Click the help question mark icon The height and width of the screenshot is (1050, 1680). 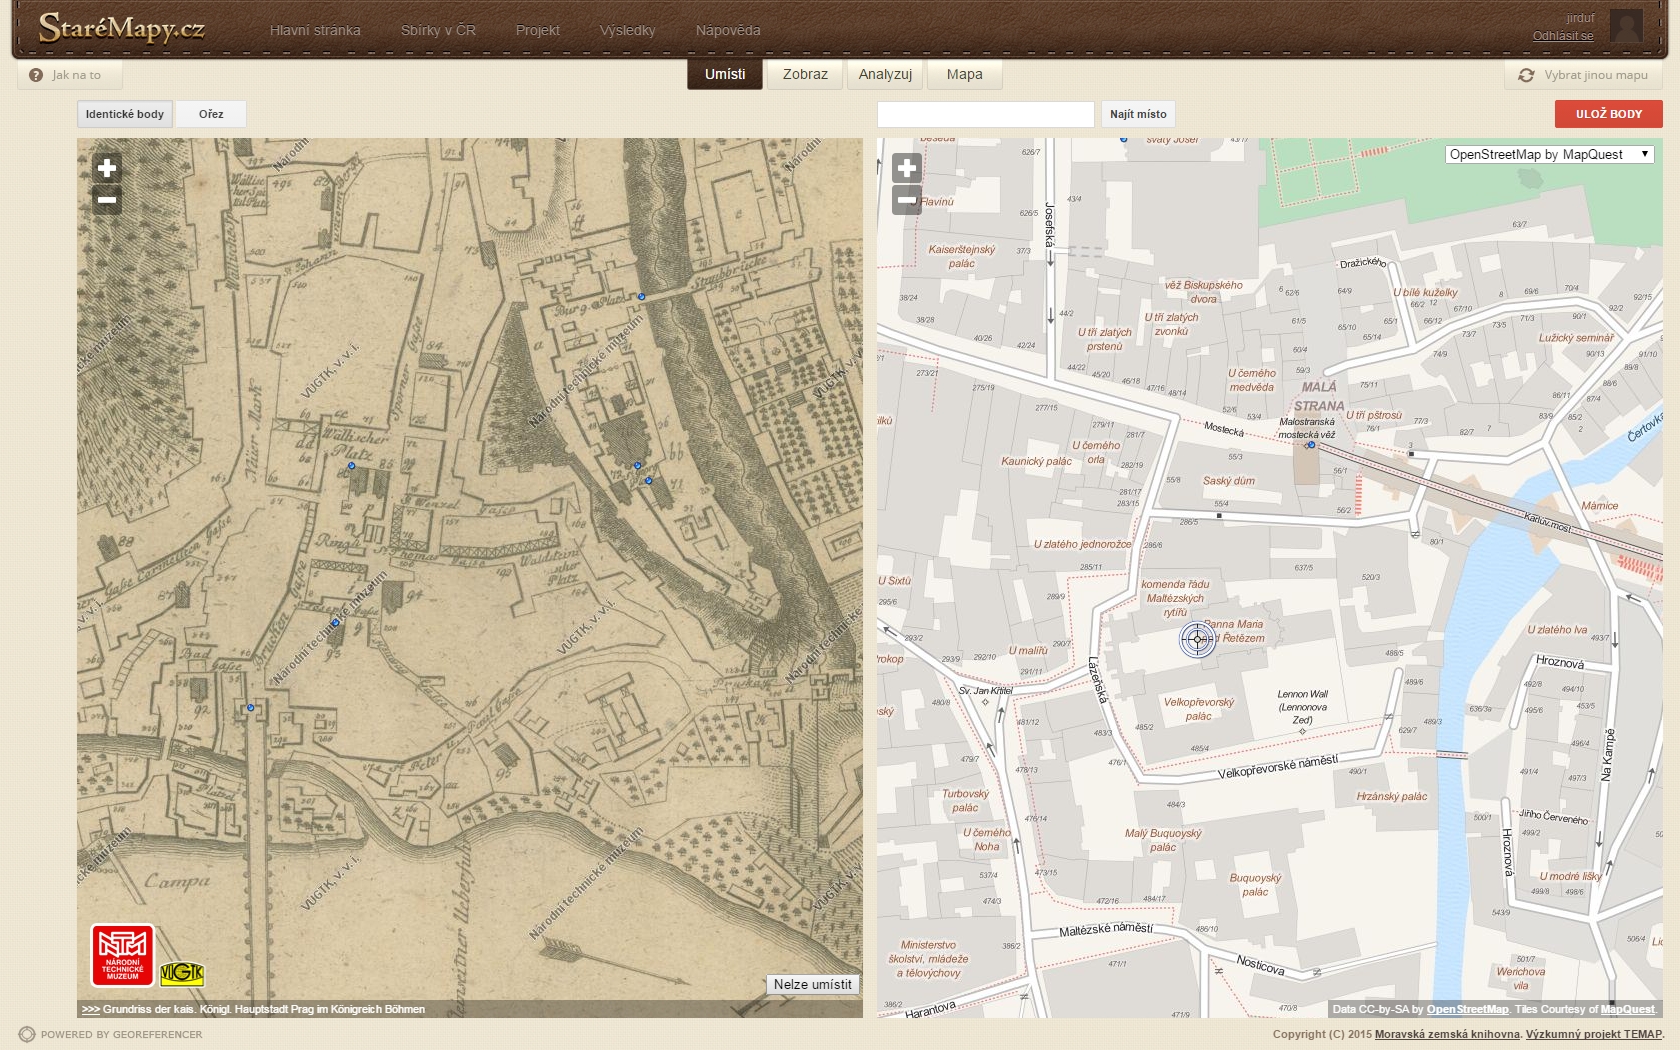click(36, 75)
